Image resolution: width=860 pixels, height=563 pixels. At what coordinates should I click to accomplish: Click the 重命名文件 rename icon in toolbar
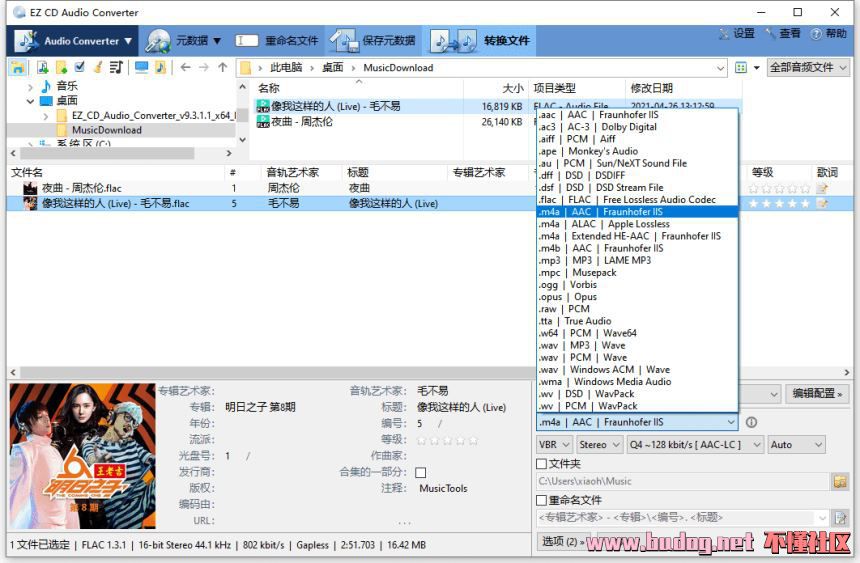(246, 41)
